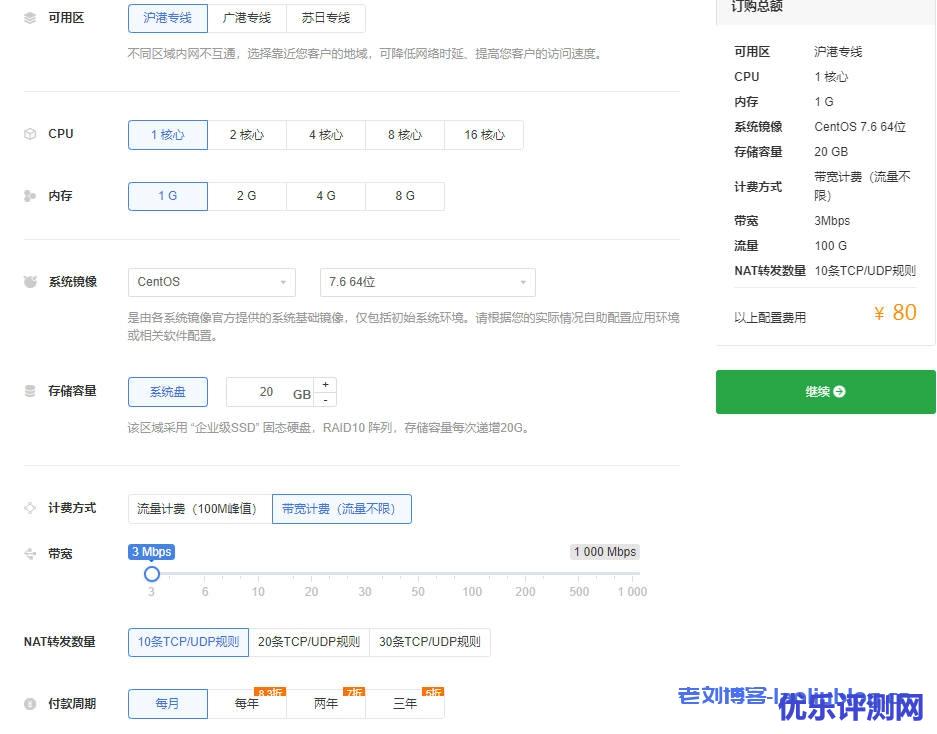Click 3Mbps value in order summary
The width and height of the screenshot is (937, 734).
(832, 221)
